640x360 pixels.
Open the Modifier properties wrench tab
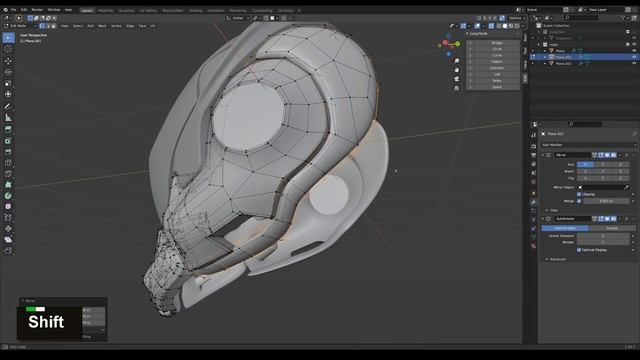coord(533,202)
